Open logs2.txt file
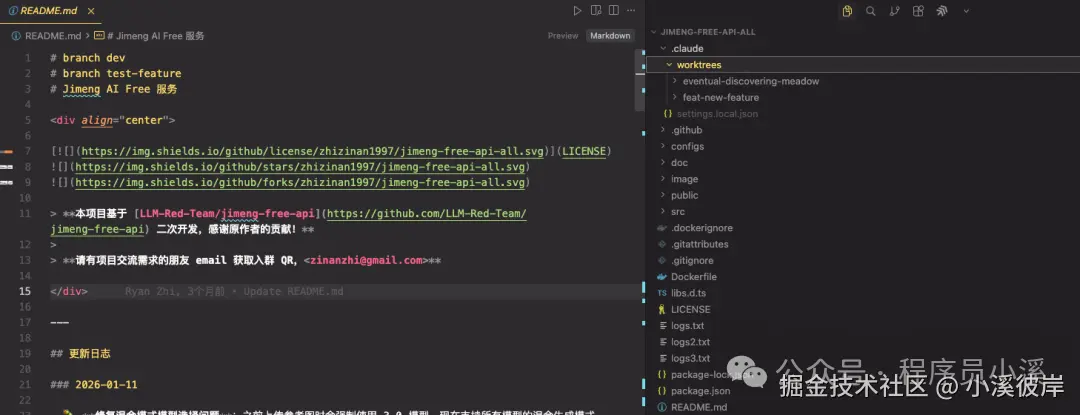The height and width of the screenshot is (415, 1080). pyautogui.click(x=690, y=342)
